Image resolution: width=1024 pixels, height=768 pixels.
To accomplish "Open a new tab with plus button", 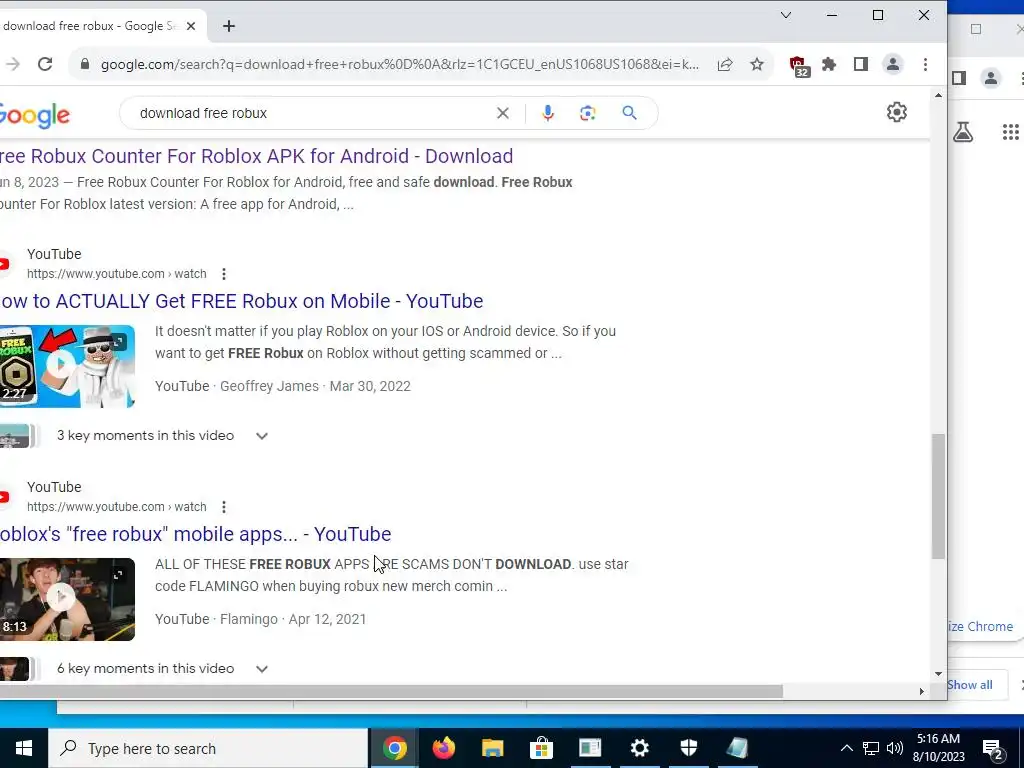I will [x=229, y=26].
